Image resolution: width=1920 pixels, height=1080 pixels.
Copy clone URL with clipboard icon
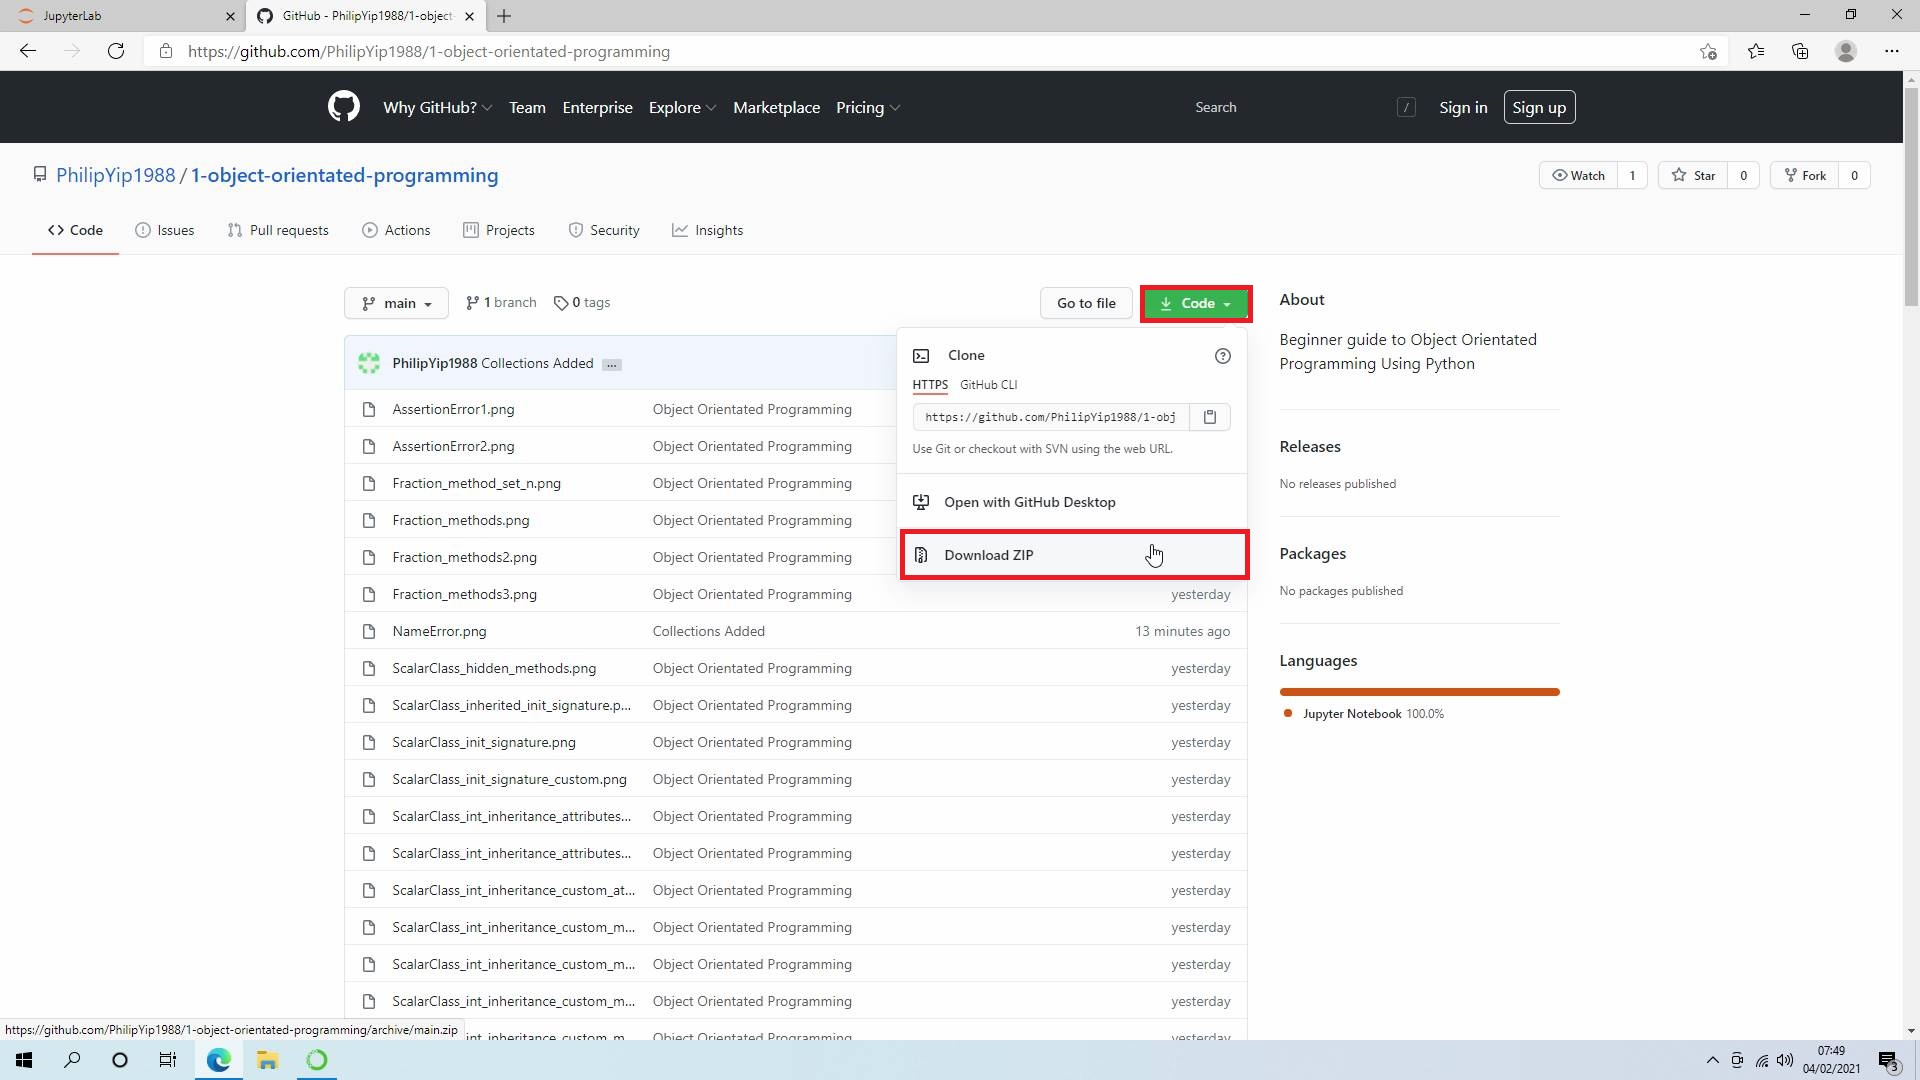click(x=1209, y=417)
